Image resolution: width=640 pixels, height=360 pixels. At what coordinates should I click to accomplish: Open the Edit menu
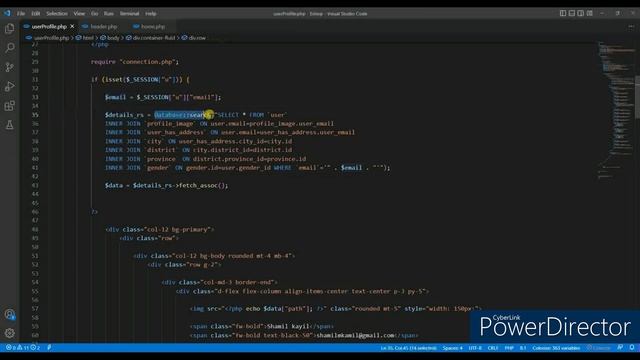[x=36, y=13]
